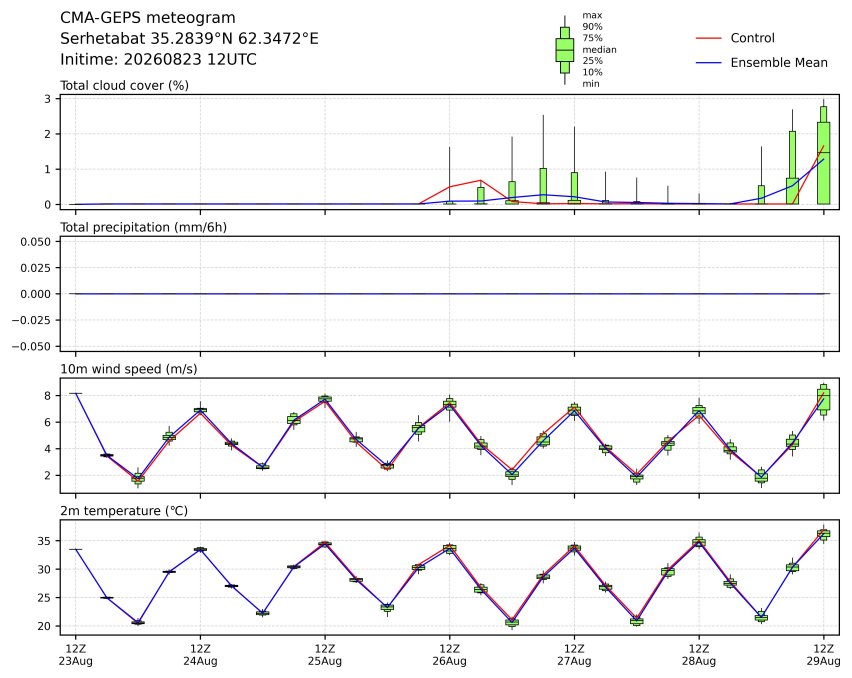Click the Control legend label
Image resolution: width=852 pixels, height=678 pixels.
tap(753, 38)
